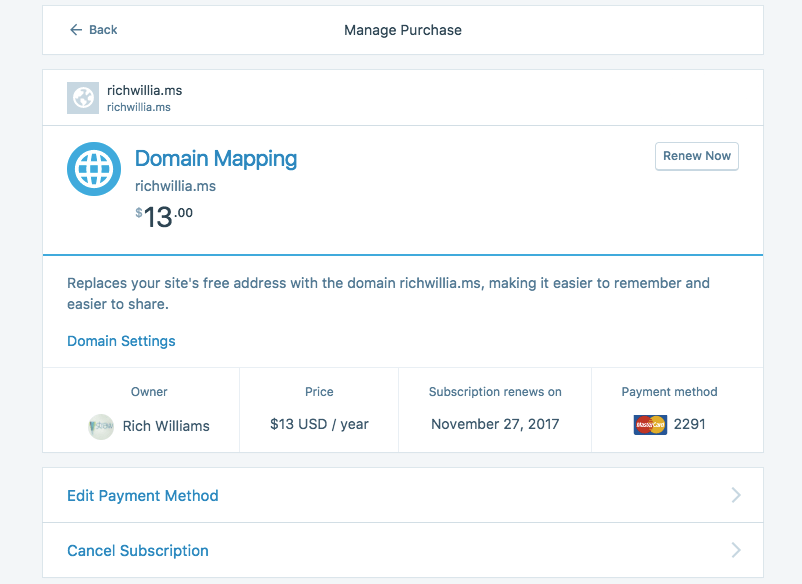Image resolution: width=802 pixels, height=584 pixels.
Task: Go back using the Back link text
Action: coord(103,30)
